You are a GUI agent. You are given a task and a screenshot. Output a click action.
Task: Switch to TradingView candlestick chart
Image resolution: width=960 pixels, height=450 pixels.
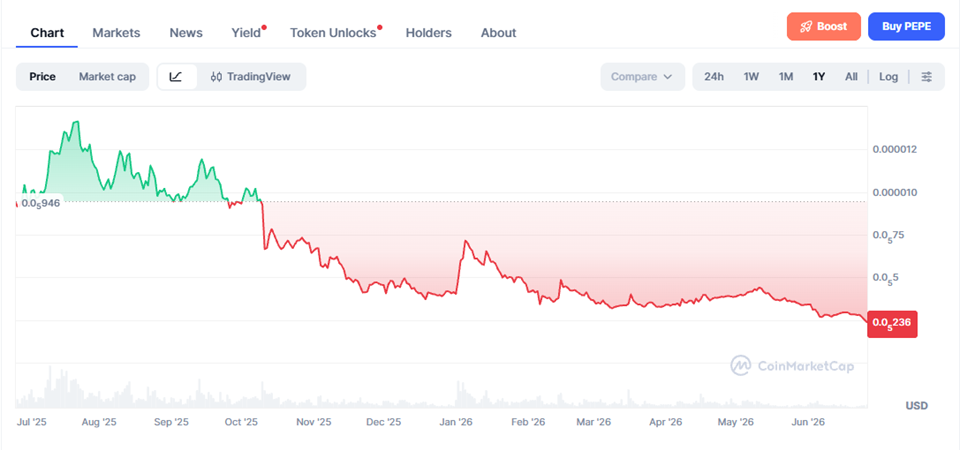point(250,77)
